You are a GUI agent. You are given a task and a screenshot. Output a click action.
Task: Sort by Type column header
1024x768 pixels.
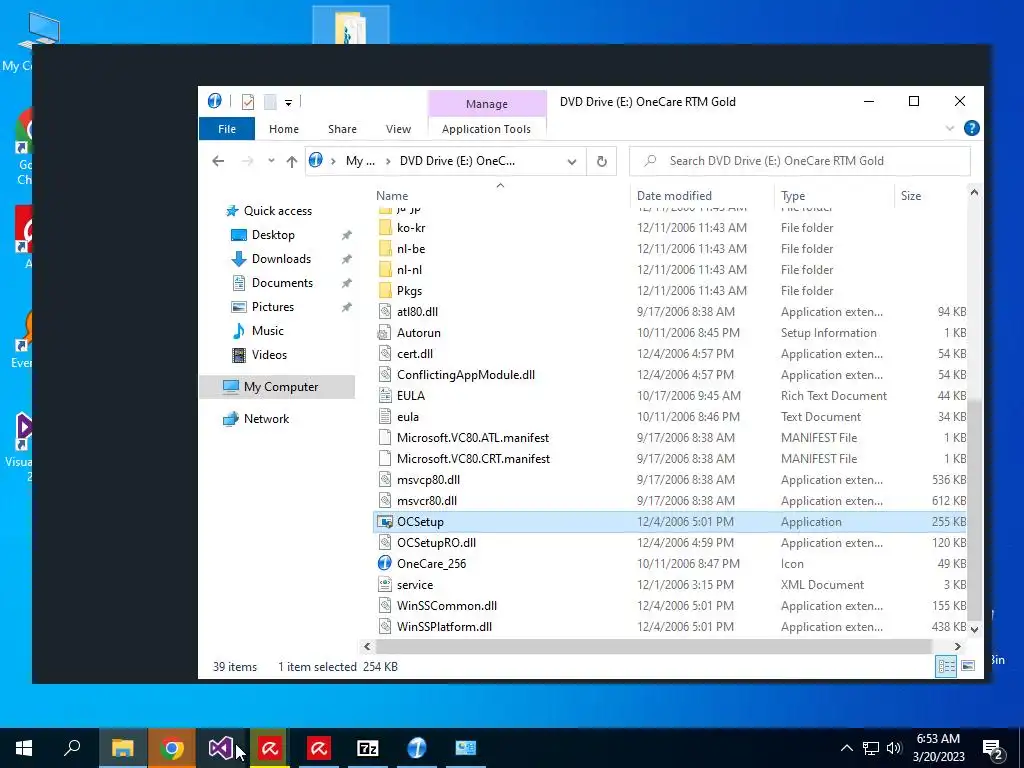[x=793, y=195]
